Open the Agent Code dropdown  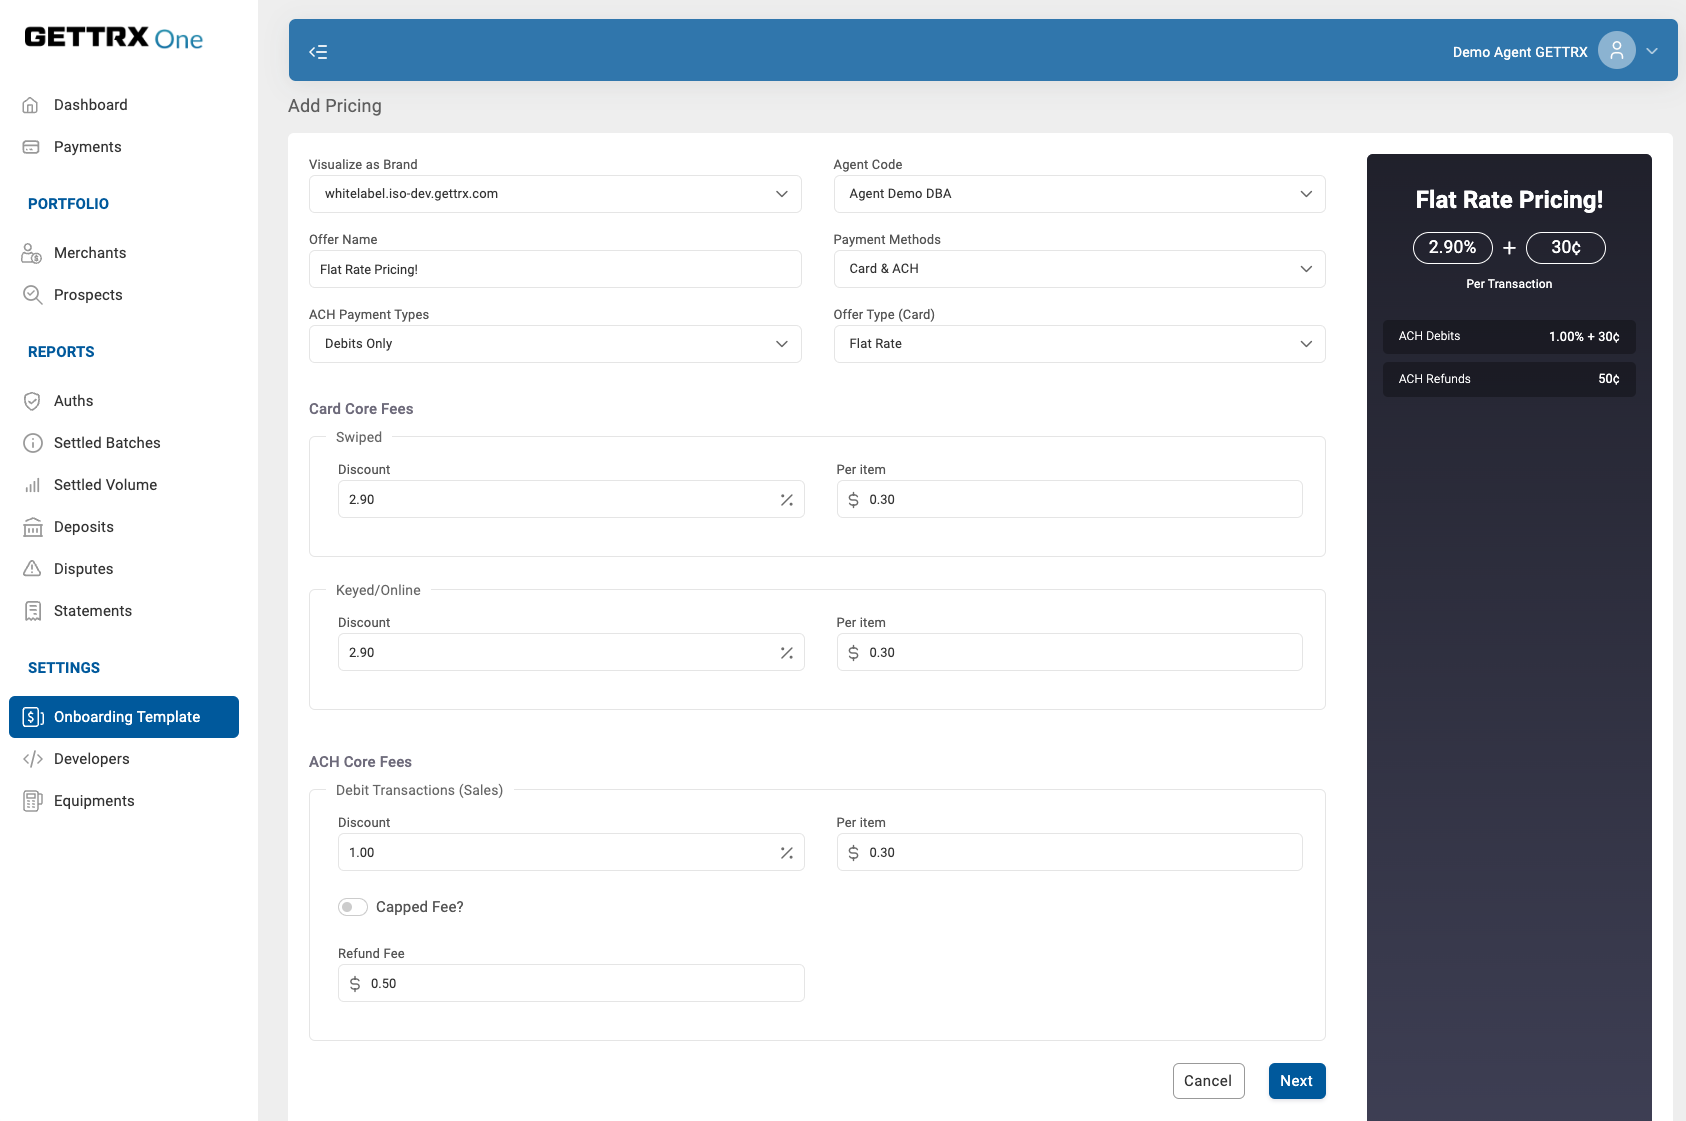pyautogui.click(x=1079, y=194)
